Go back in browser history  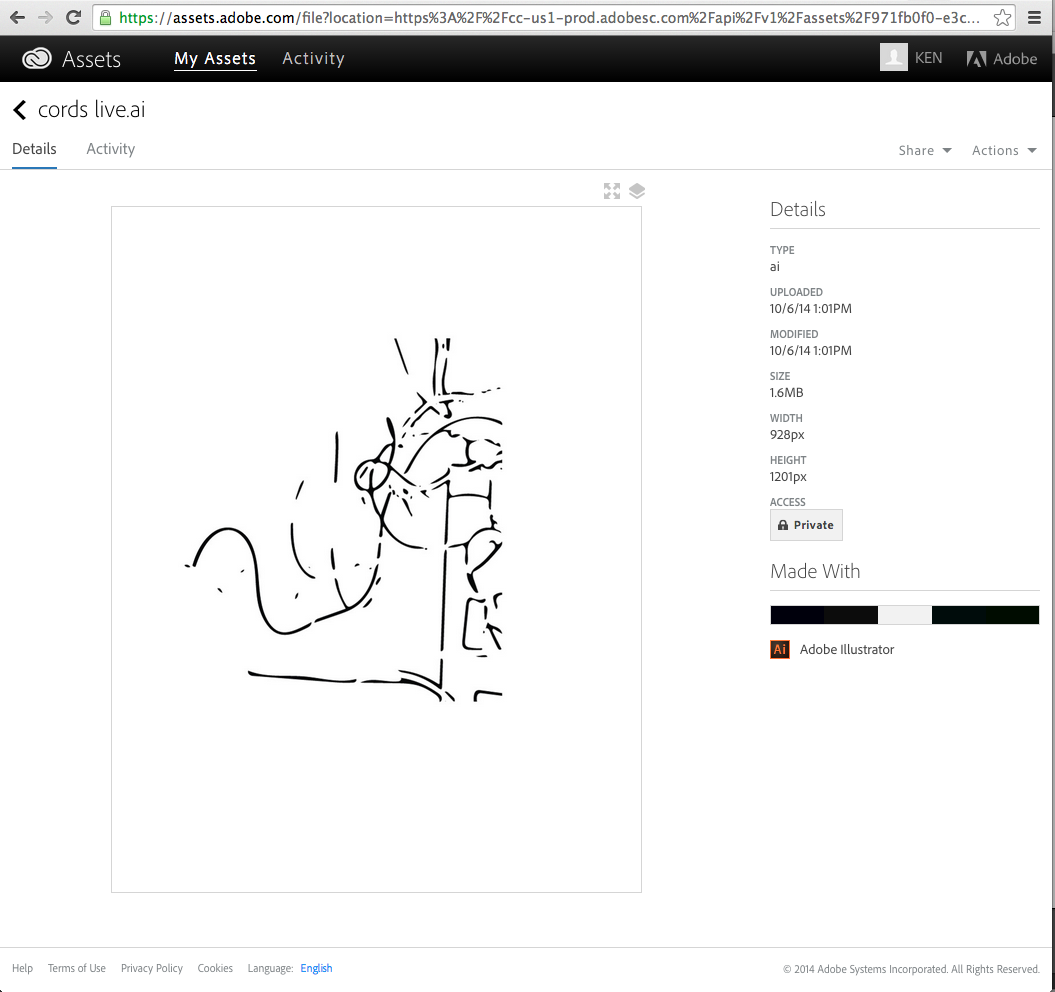coord(17,17)
